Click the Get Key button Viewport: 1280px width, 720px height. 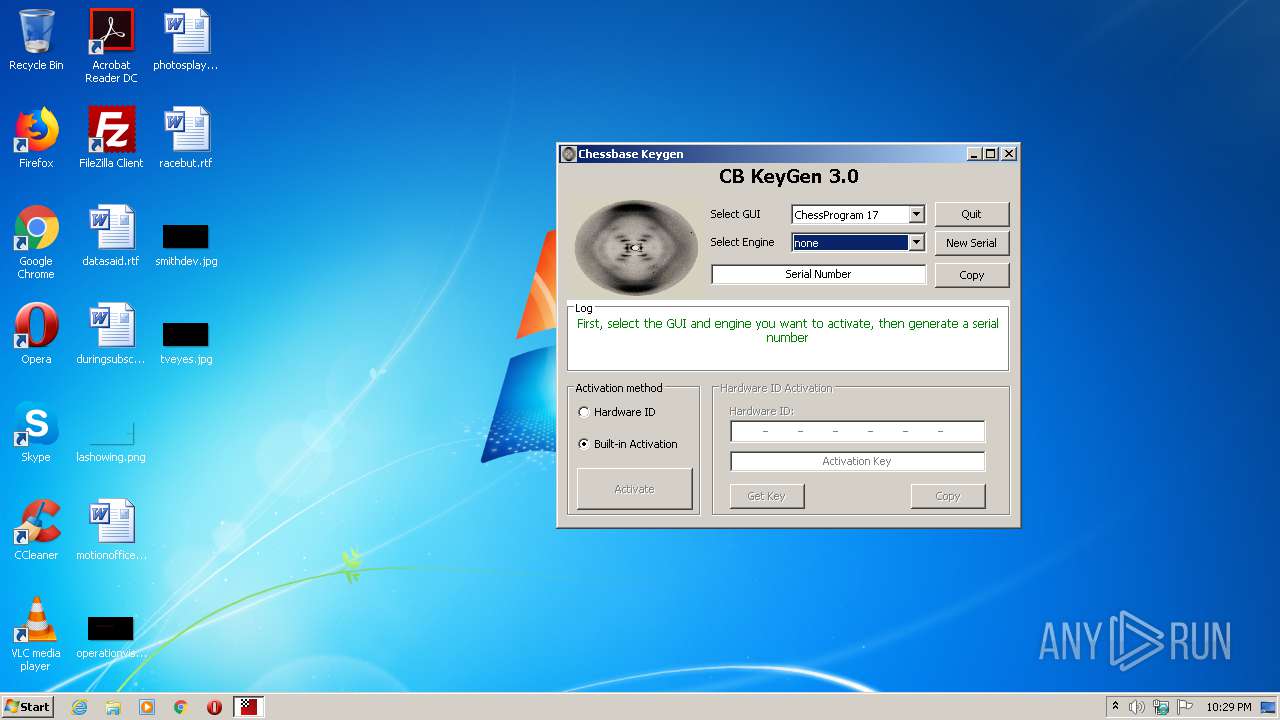tap(766, 496)
